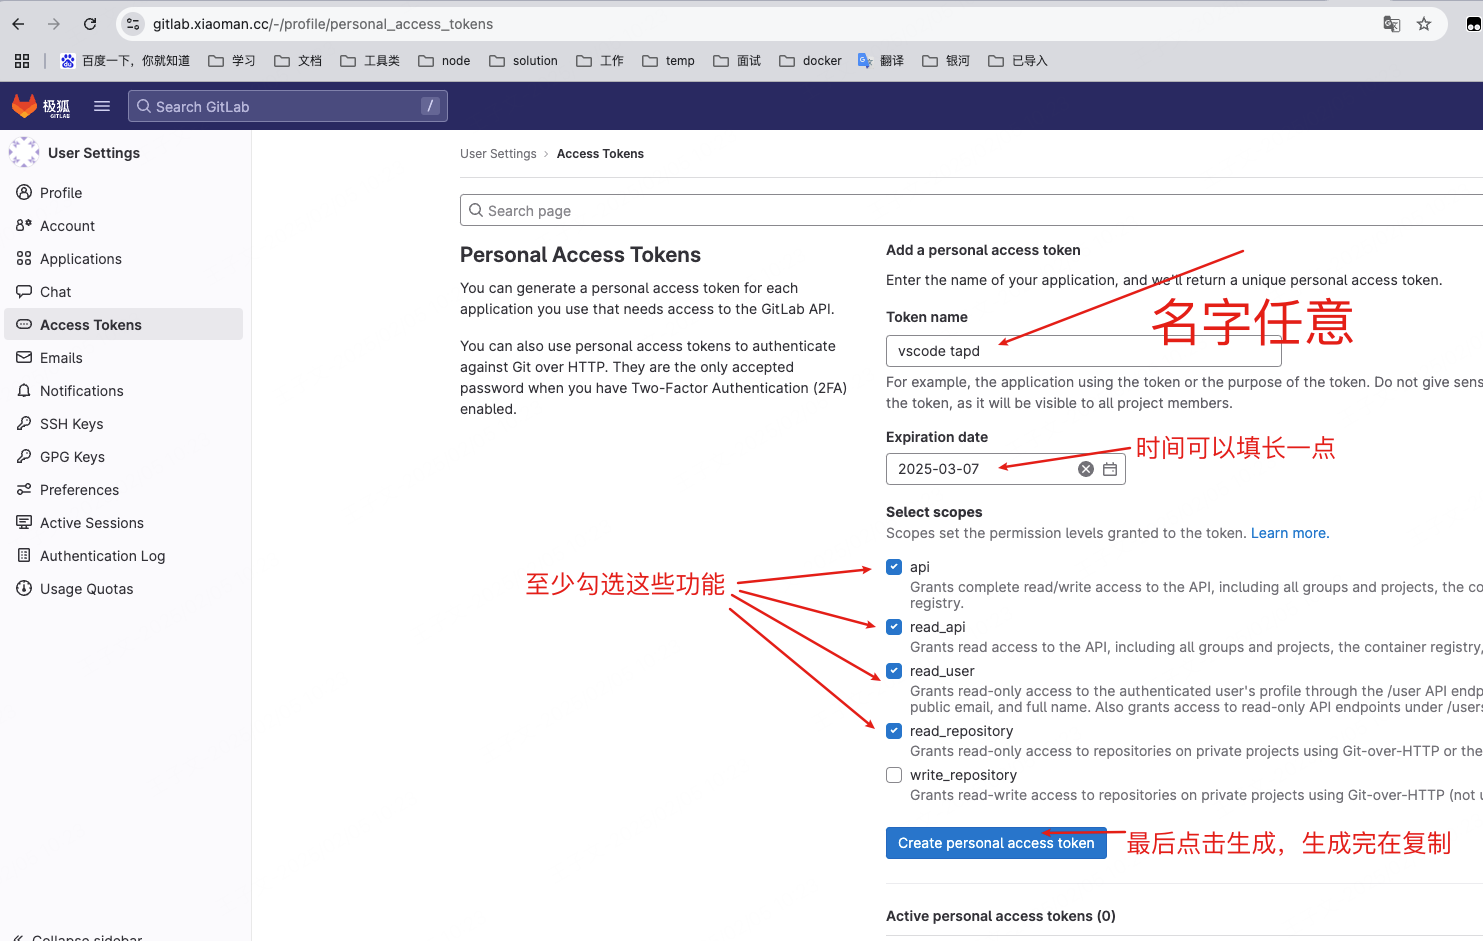
Task: Click the Emails envelope icon
Action: 24,357
